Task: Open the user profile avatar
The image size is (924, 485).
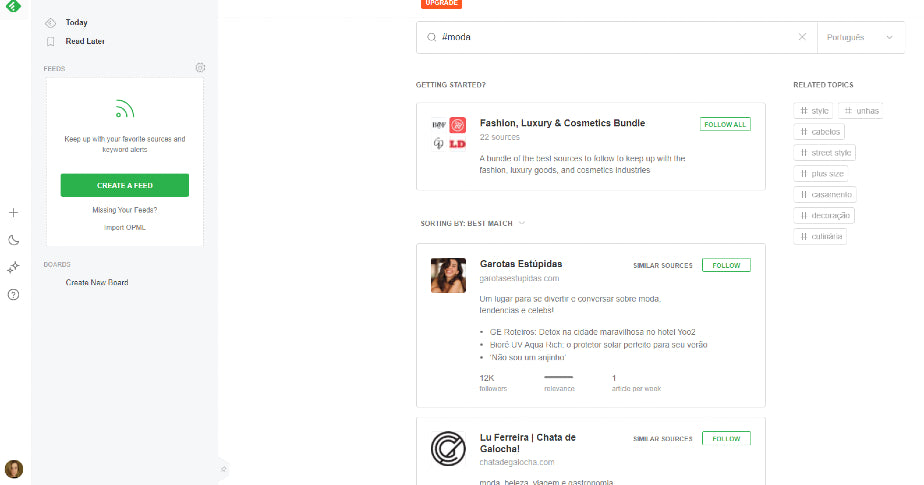Action: [x=14, y=469]
